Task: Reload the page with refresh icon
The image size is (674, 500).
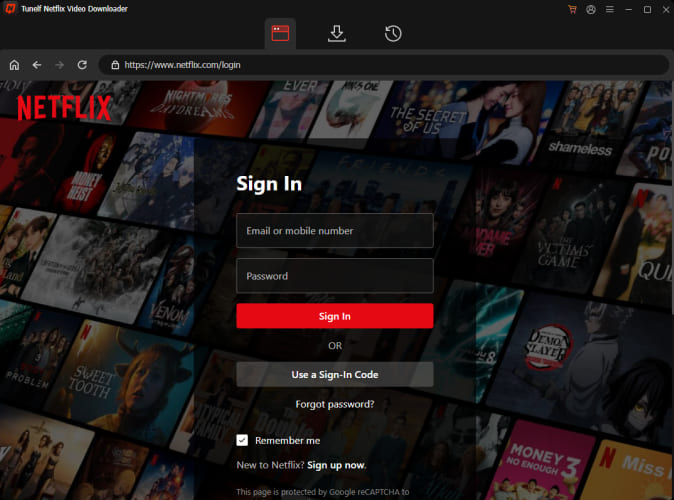Action: pyautogui.click(x=81, y=65)
